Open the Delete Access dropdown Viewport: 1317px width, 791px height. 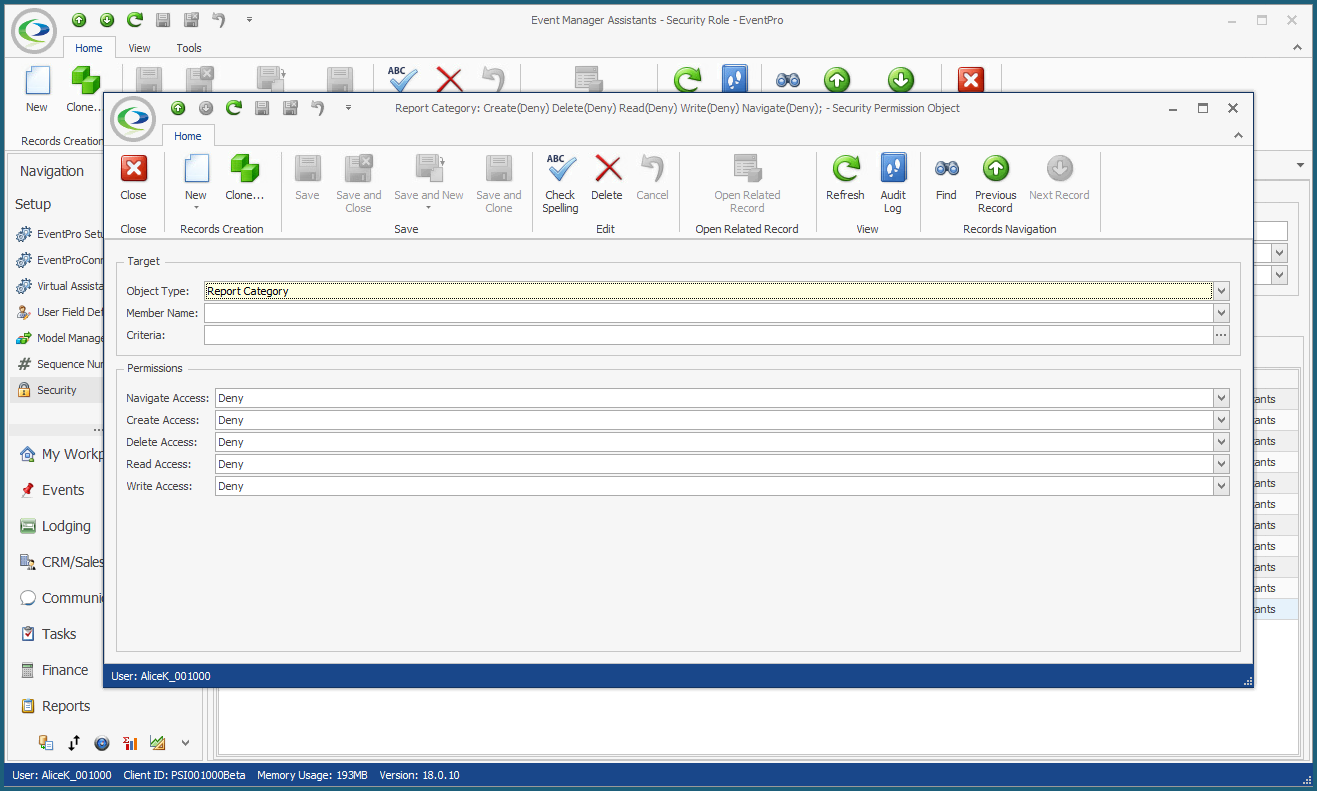[x=1221, y=442]
